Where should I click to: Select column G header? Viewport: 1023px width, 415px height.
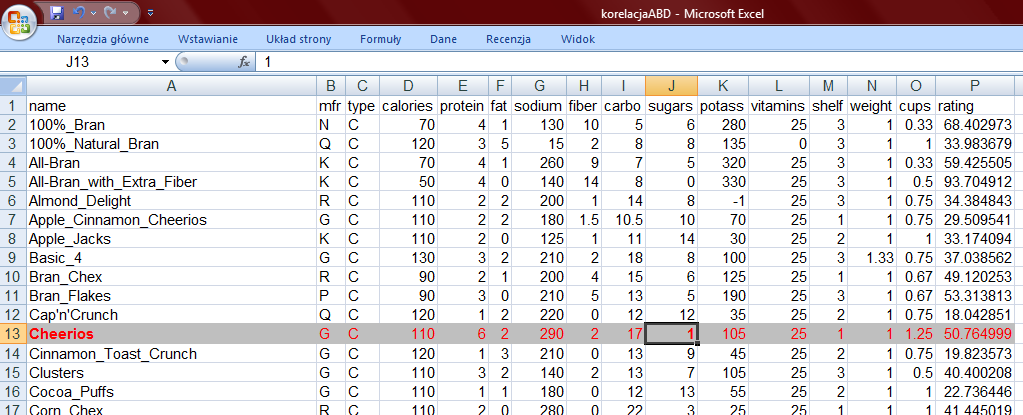(x=539, y=86)
